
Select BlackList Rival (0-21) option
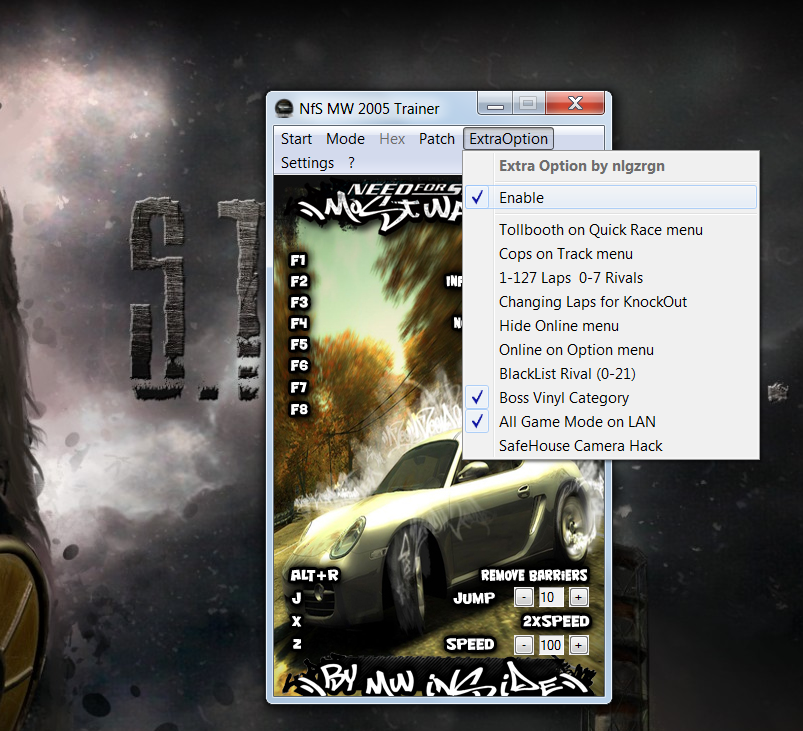[610, 374]
